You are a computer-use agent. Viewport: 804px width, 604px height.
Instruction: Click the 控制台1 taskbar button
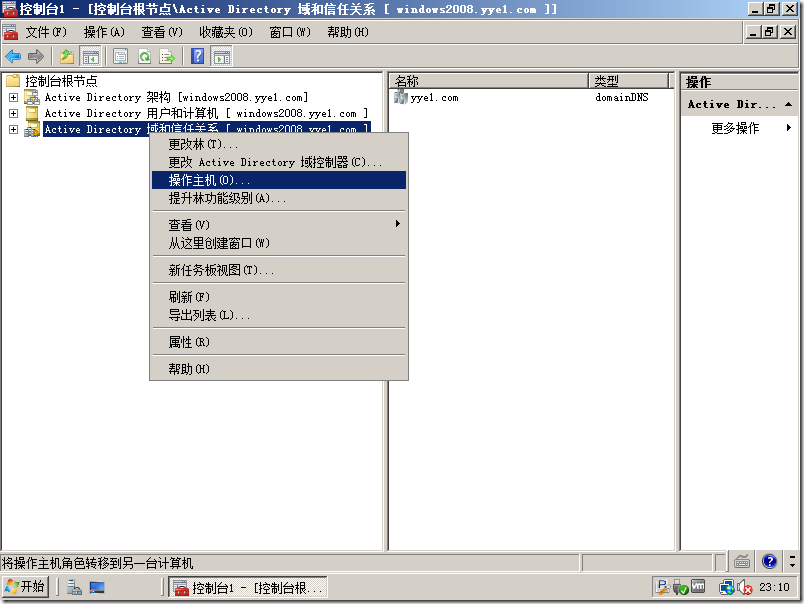248,588
